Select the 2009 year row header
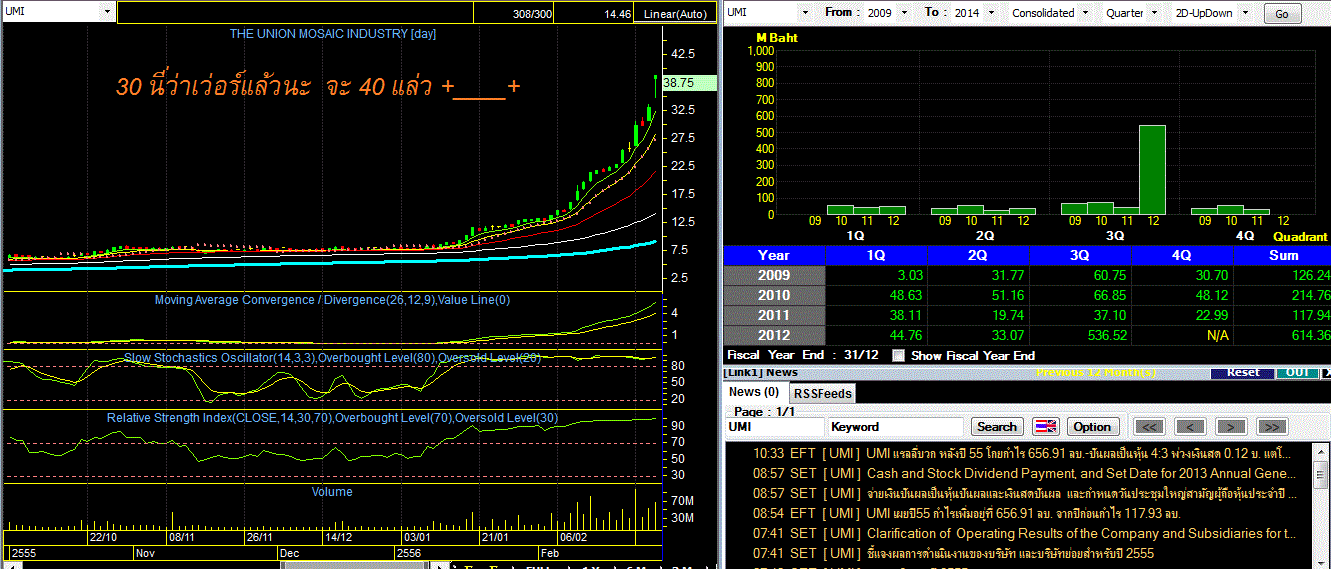 tap(774, 275)
